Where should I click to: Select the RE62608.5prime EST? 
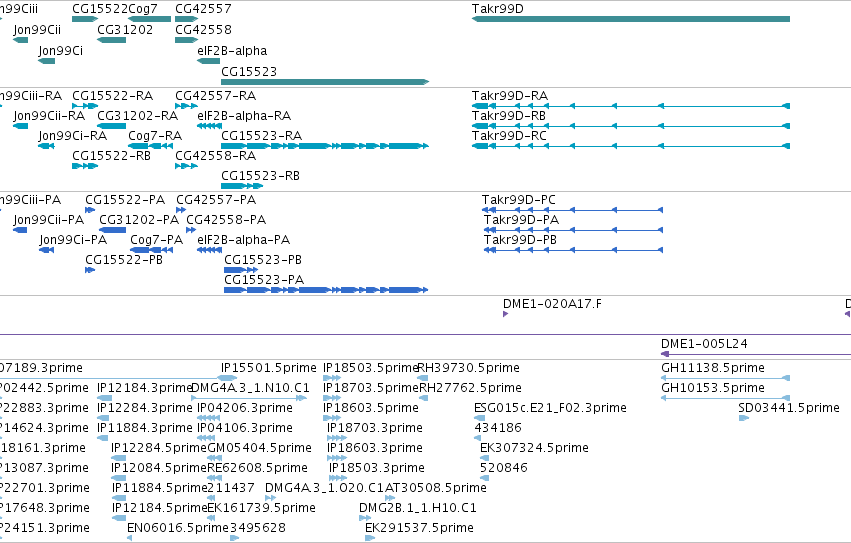click(x=215, y=478)
